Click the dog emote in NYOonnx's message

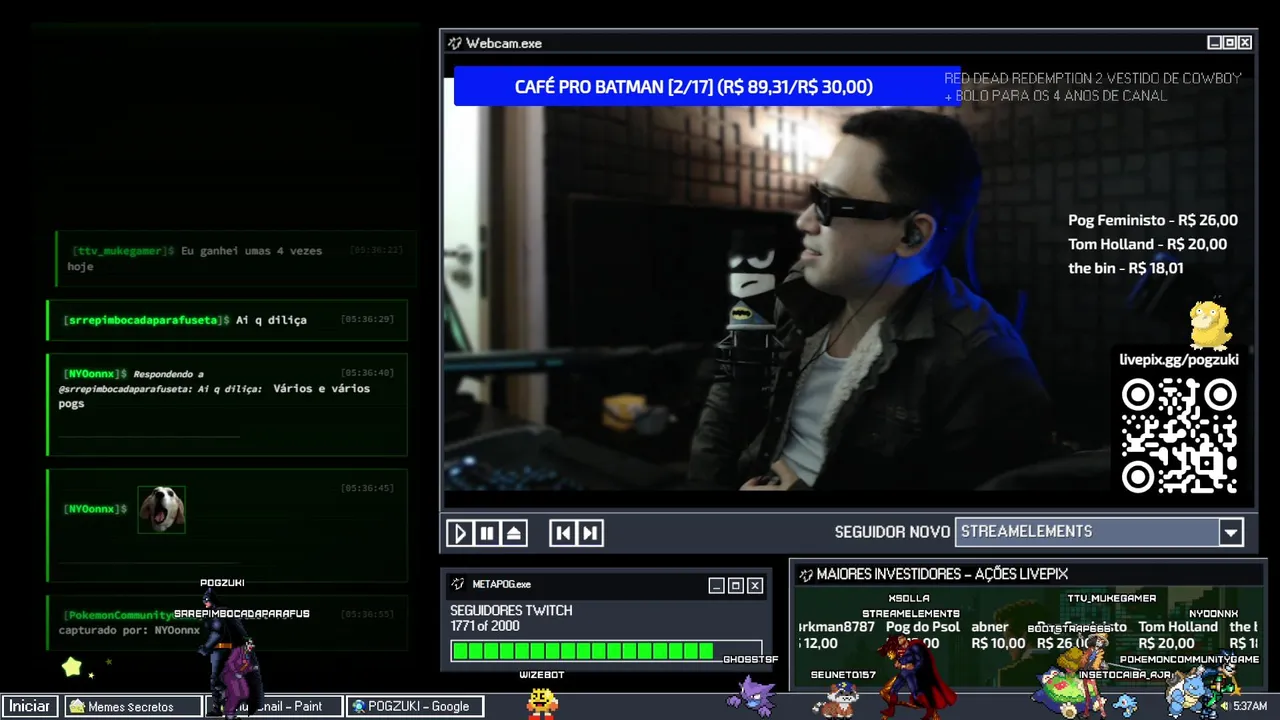pos(161,509)
